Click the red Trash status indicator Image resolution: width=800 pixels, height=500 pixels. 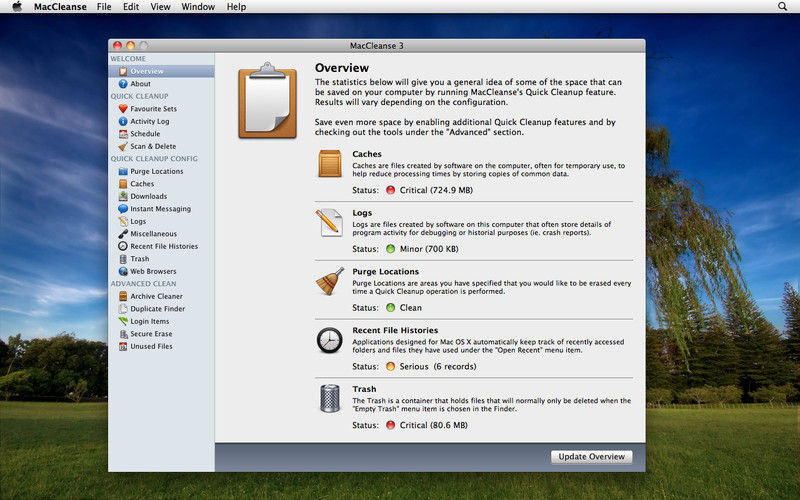(390, 425)
